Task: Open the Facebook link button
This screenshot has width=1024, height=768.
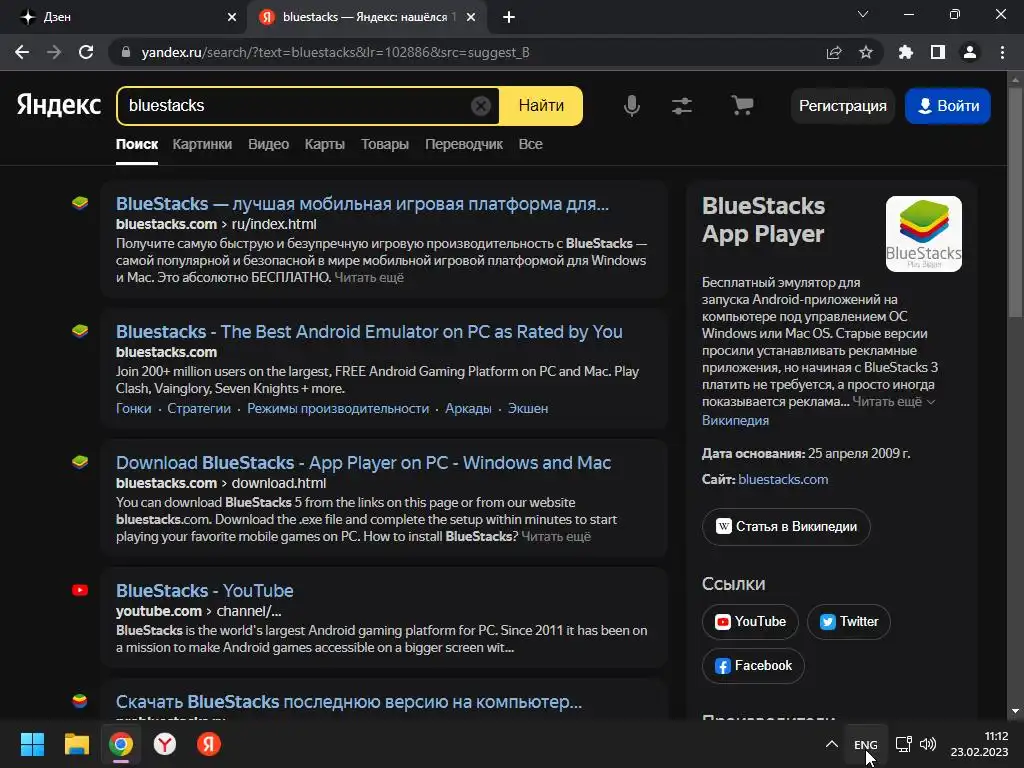Action: tap(753, 666)
